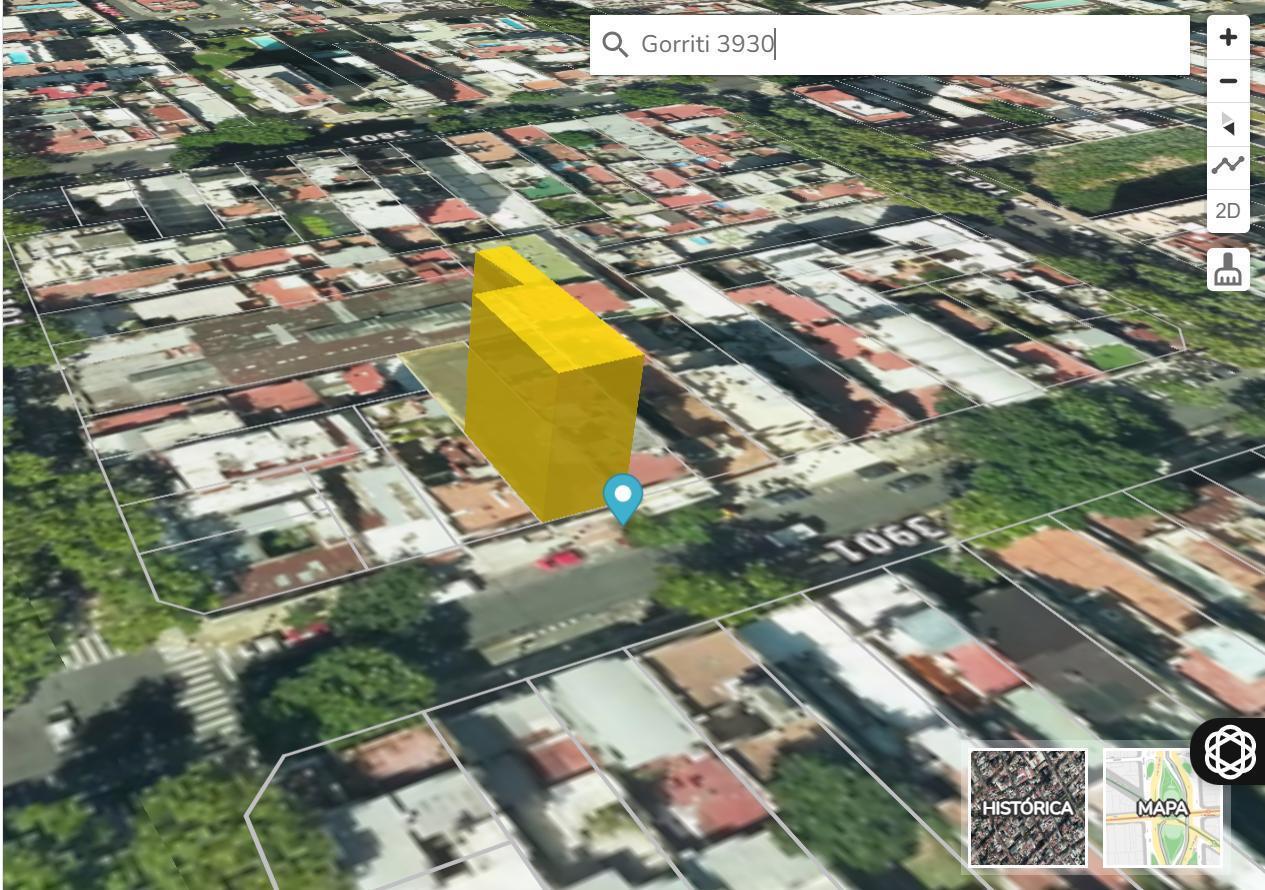Image resolution: width=1265 pixels, height=890 pixels.
Task: Zoom in with the plus button
Action: [x=1229, y=37]
